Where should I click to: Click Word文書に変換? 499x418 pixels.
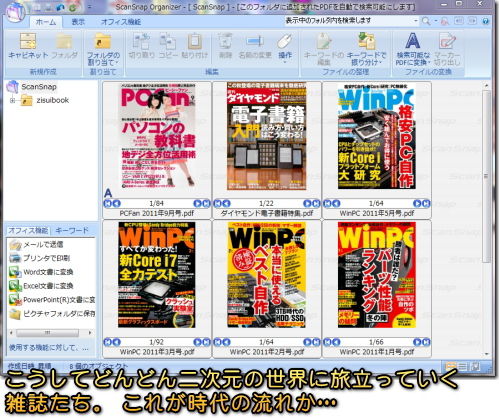coord(41,272)
